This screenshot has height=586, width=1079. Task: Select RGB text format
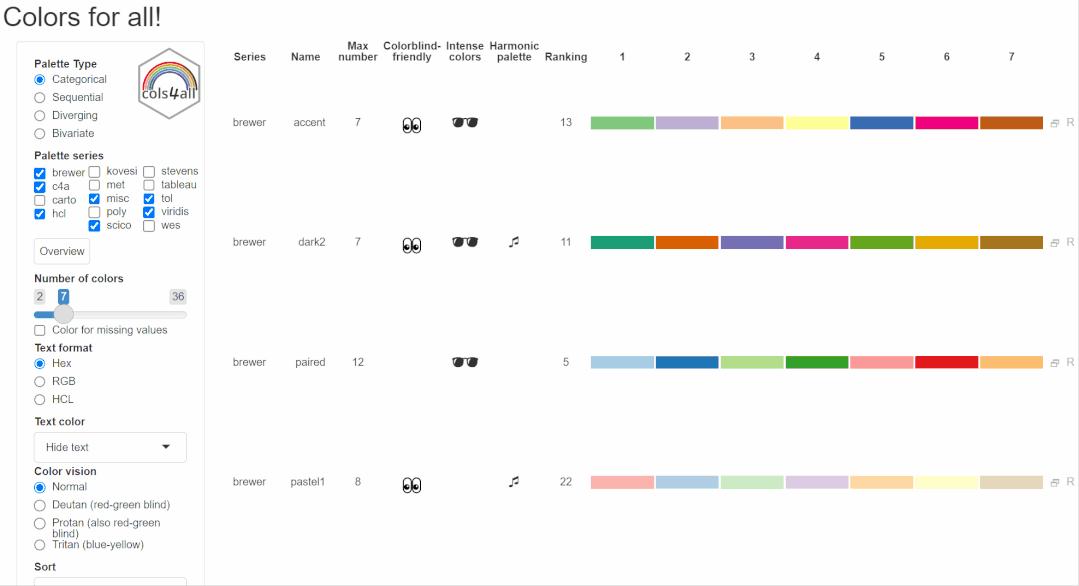click(40, 382)
